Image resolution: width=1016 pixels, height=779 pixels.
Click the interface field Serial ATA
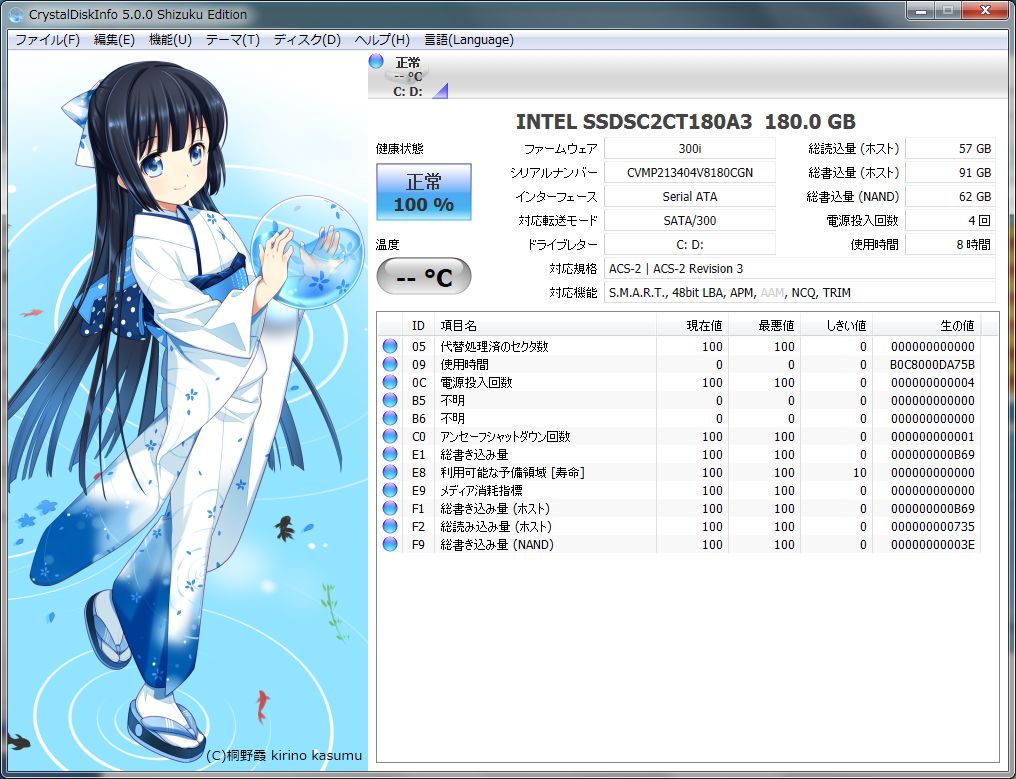pos(689,196)
